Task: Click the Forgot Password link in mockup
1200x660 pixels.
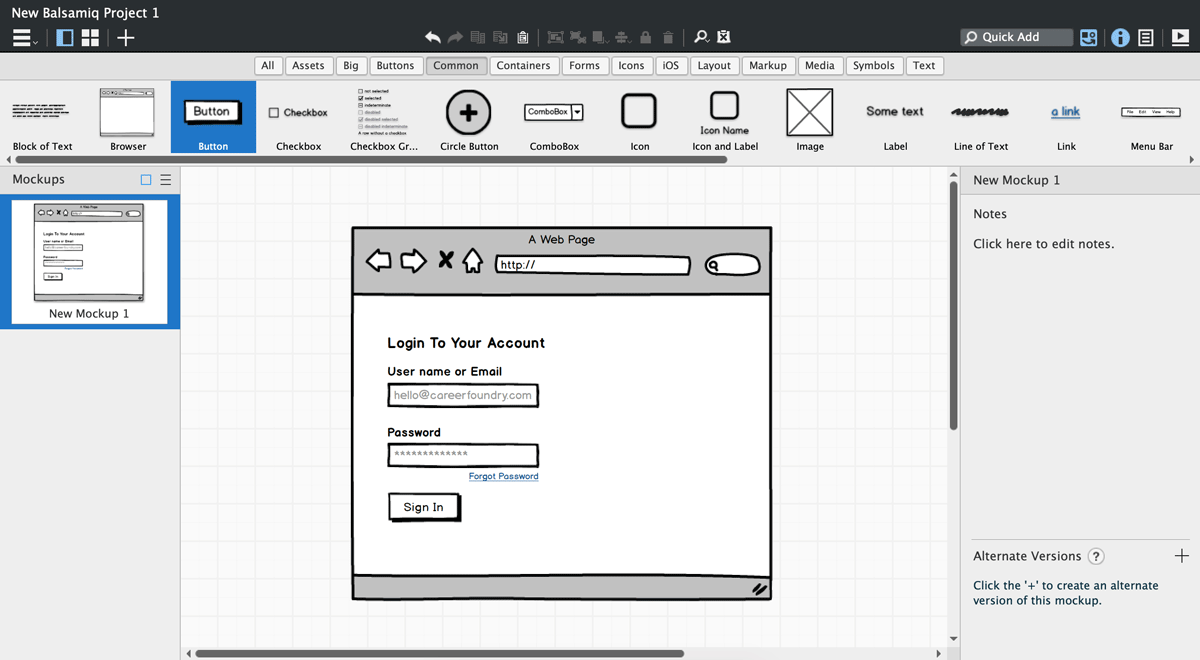Action: [x=503, y=476]
